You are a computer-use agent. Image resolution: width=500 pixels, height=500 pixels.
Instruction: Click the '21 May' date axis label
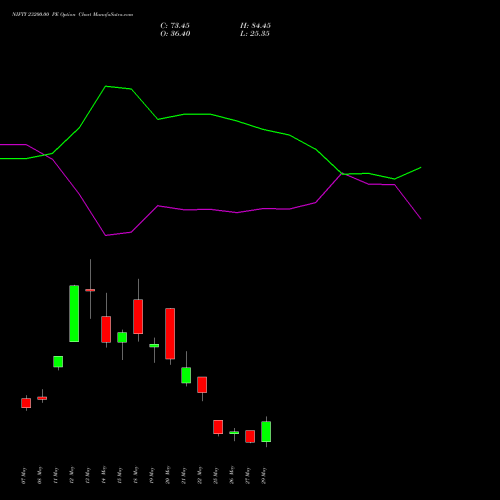pyautogui.click(x=184, y=476)
